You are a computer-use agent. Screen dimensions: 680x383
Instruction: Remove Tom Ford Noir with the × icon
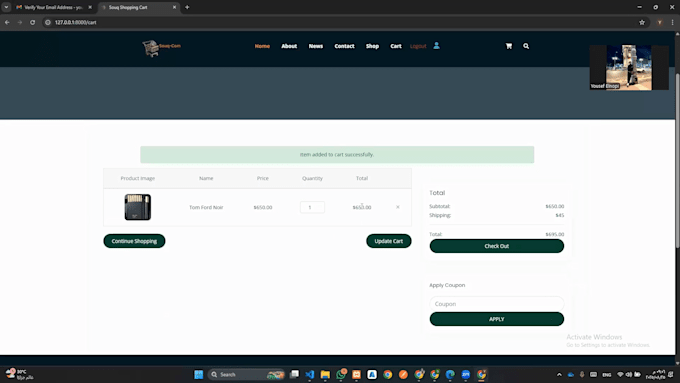pos(398,207)
